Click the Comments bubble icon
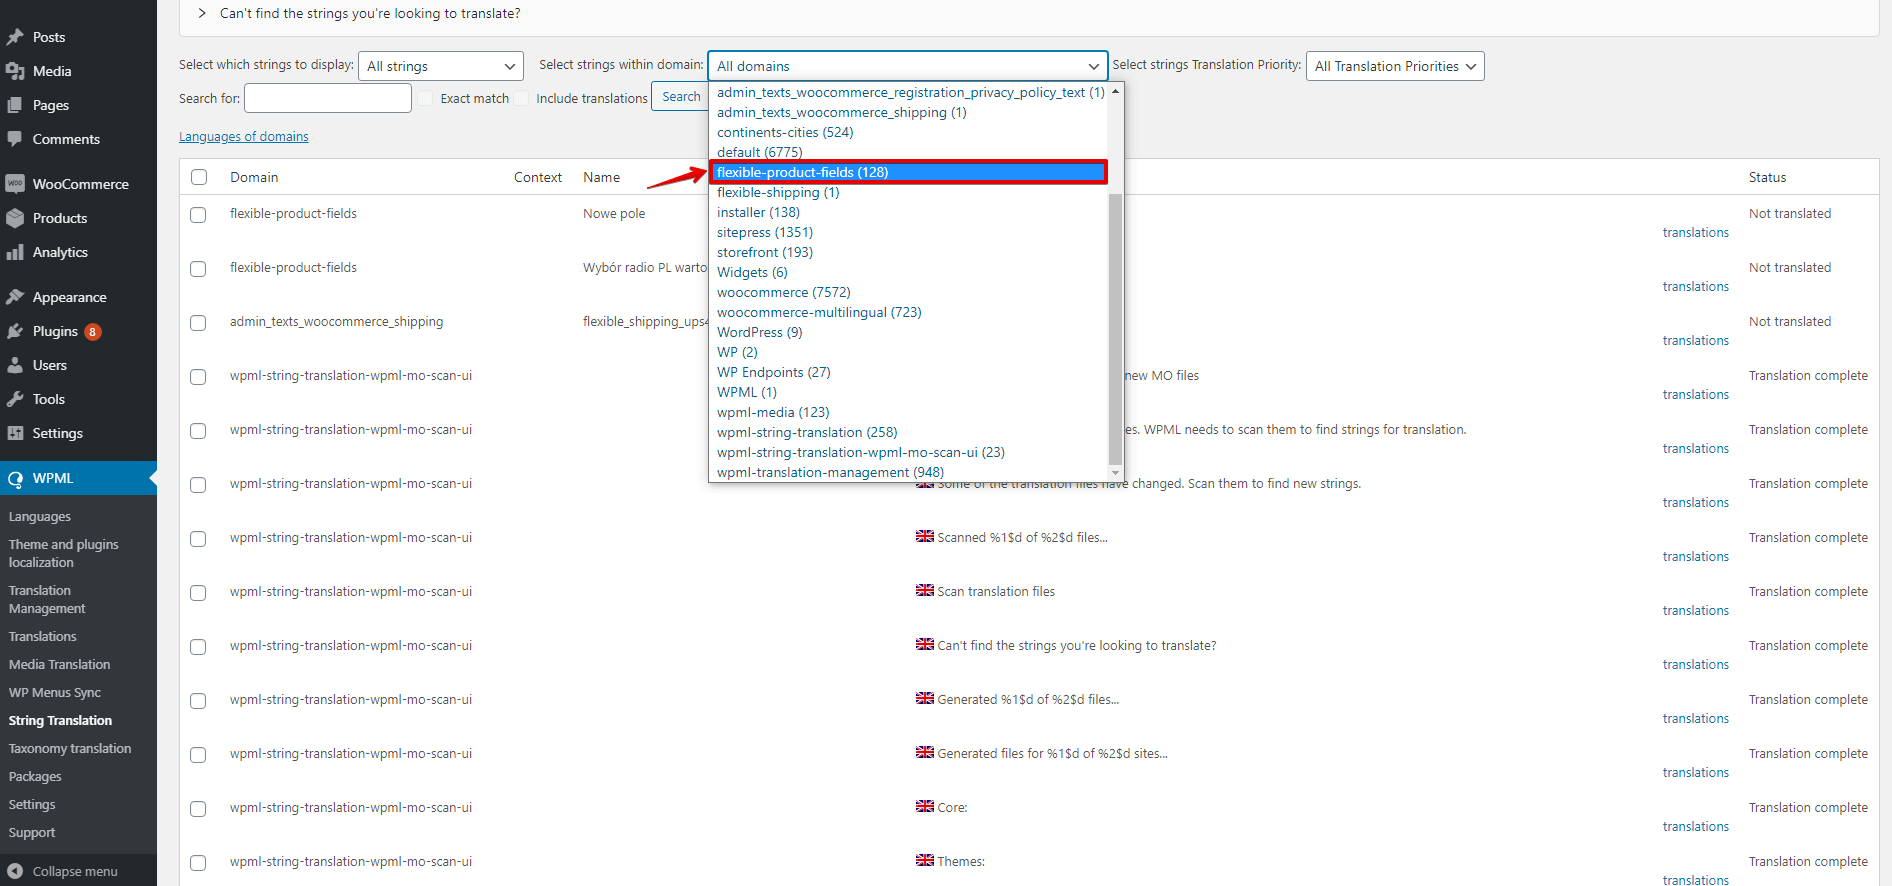 (x=15, y=139)
